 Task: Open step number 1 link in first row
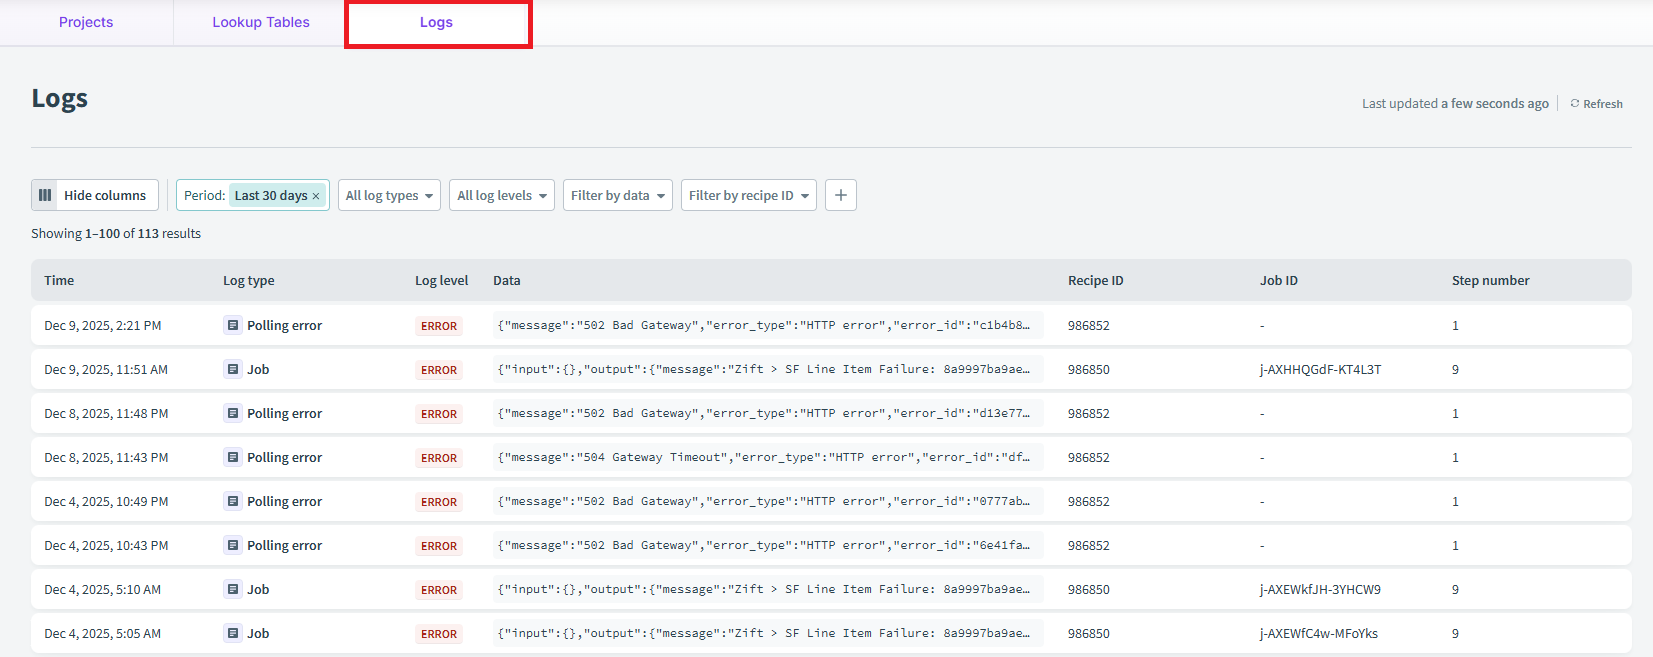[x=1455, y=325]
